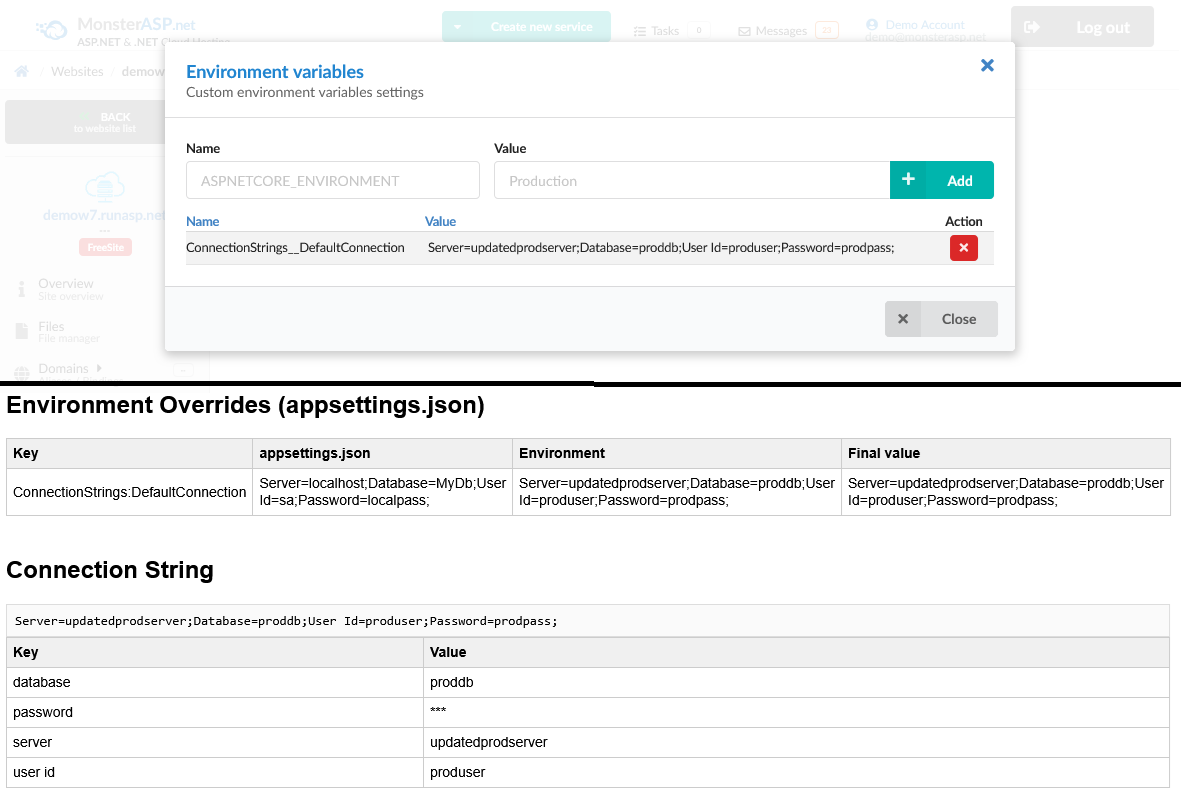Image resolution: width=1181 pixels, height=788 pixels.
Task: Click the Demo Account user icon
Action: (872, 24)
